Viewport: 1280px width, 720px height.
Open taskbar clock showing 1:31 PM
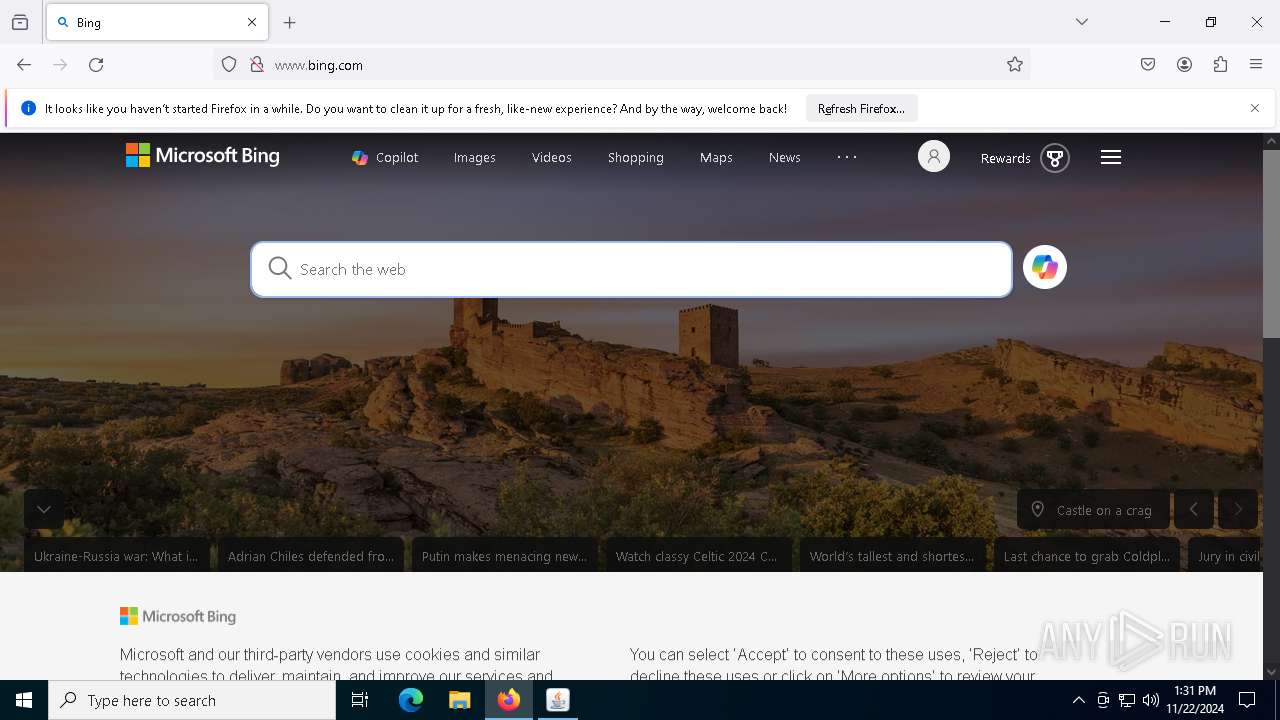point(1196,700)
